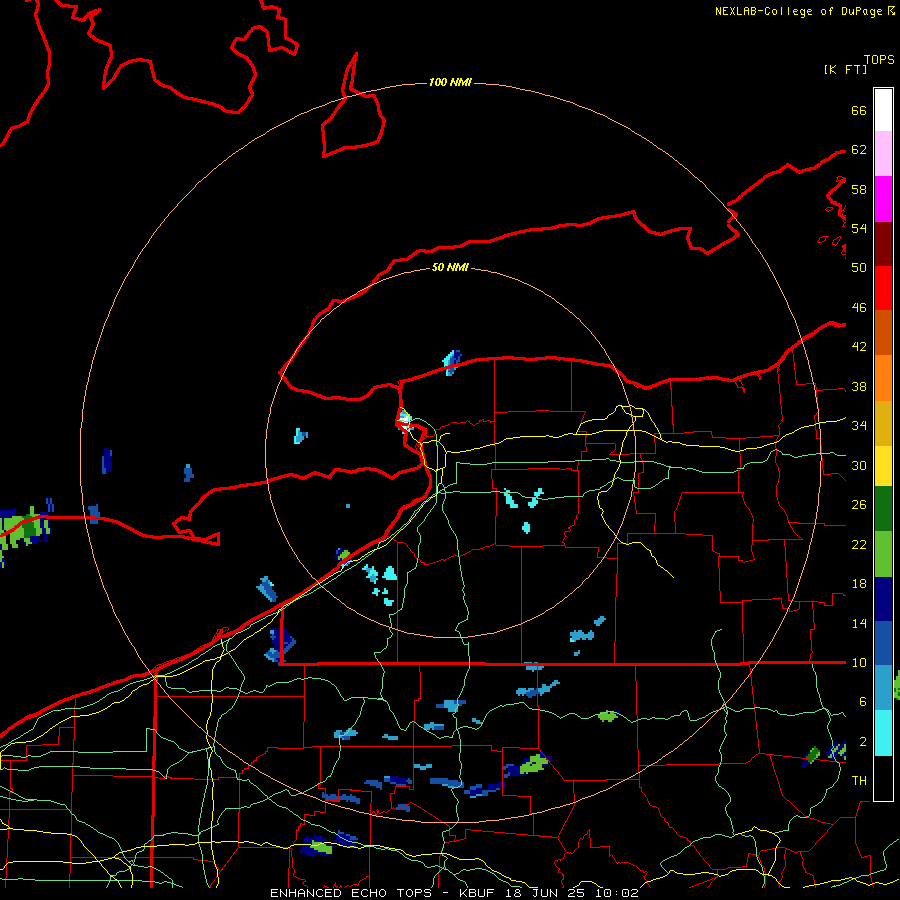Select the light green legend swatch
Viewport: 900px width, 900px height.
[x=883, y=554]
